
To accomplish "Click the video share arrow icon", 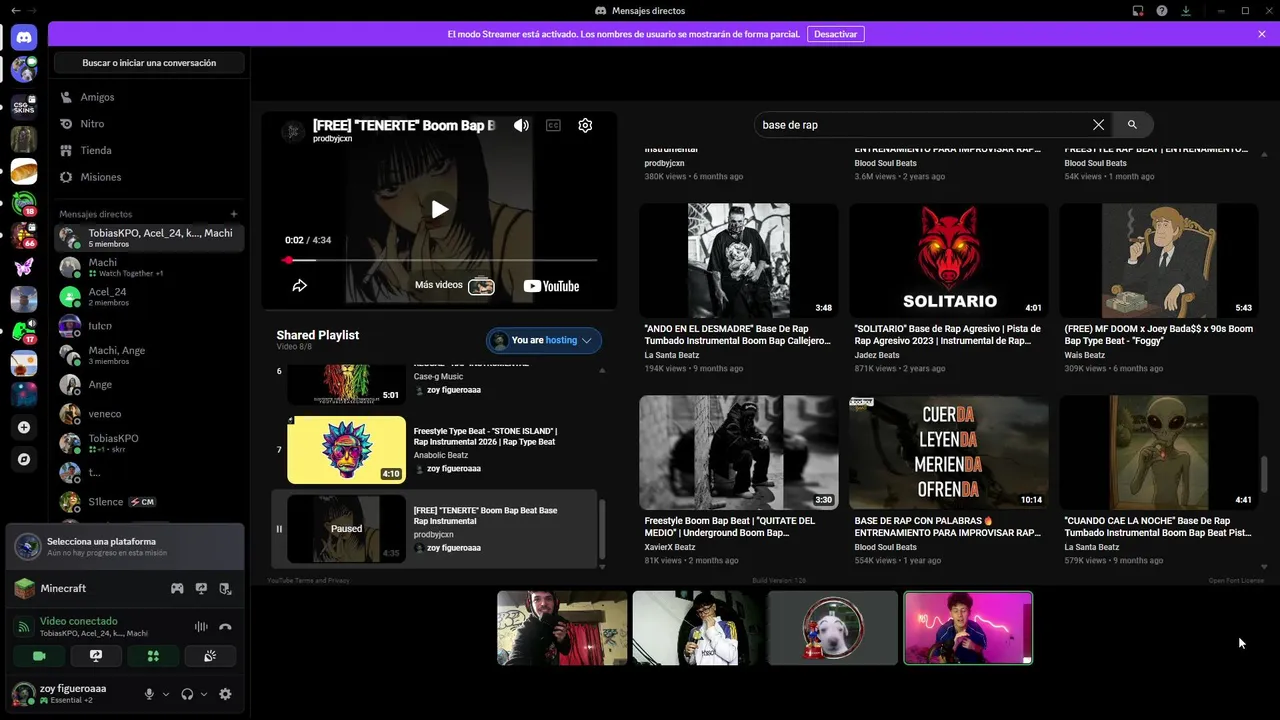I will pos(299,286).
